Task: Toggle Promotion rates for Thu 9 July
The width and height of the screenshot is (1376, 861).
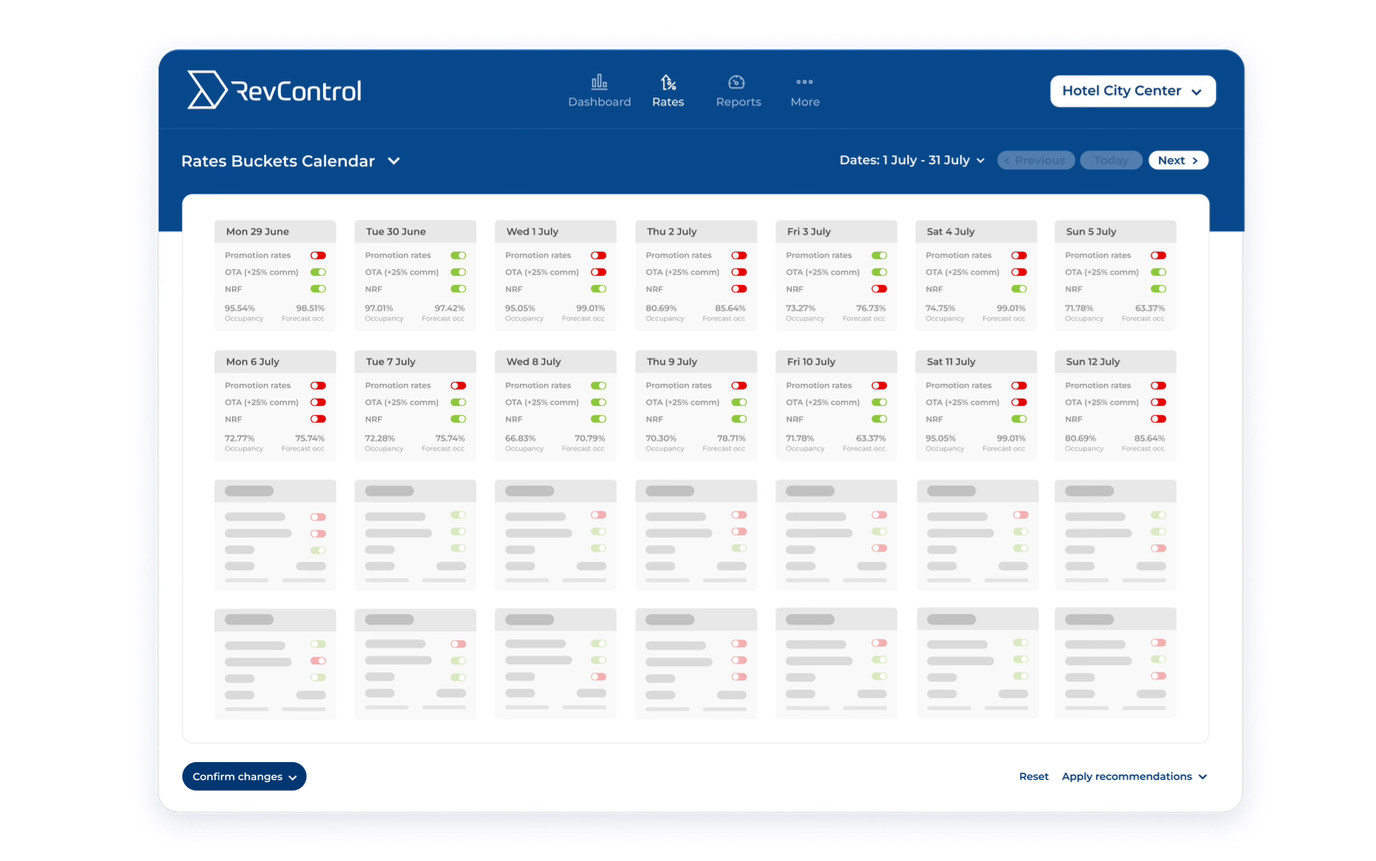Action: click(x=739, y=386)
